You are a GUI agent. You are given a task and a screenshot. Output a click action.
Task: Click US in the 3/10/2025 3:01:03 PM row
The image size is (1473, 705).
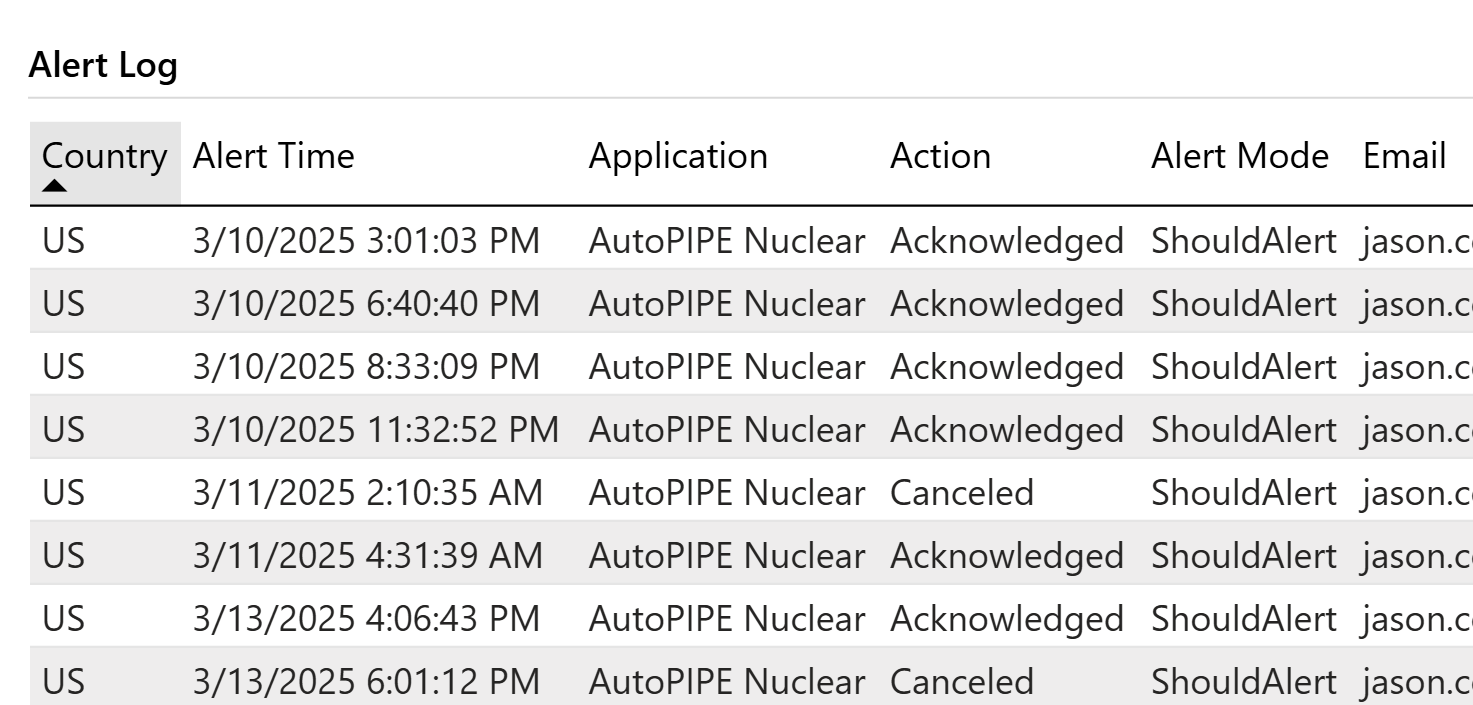[63, 240]
